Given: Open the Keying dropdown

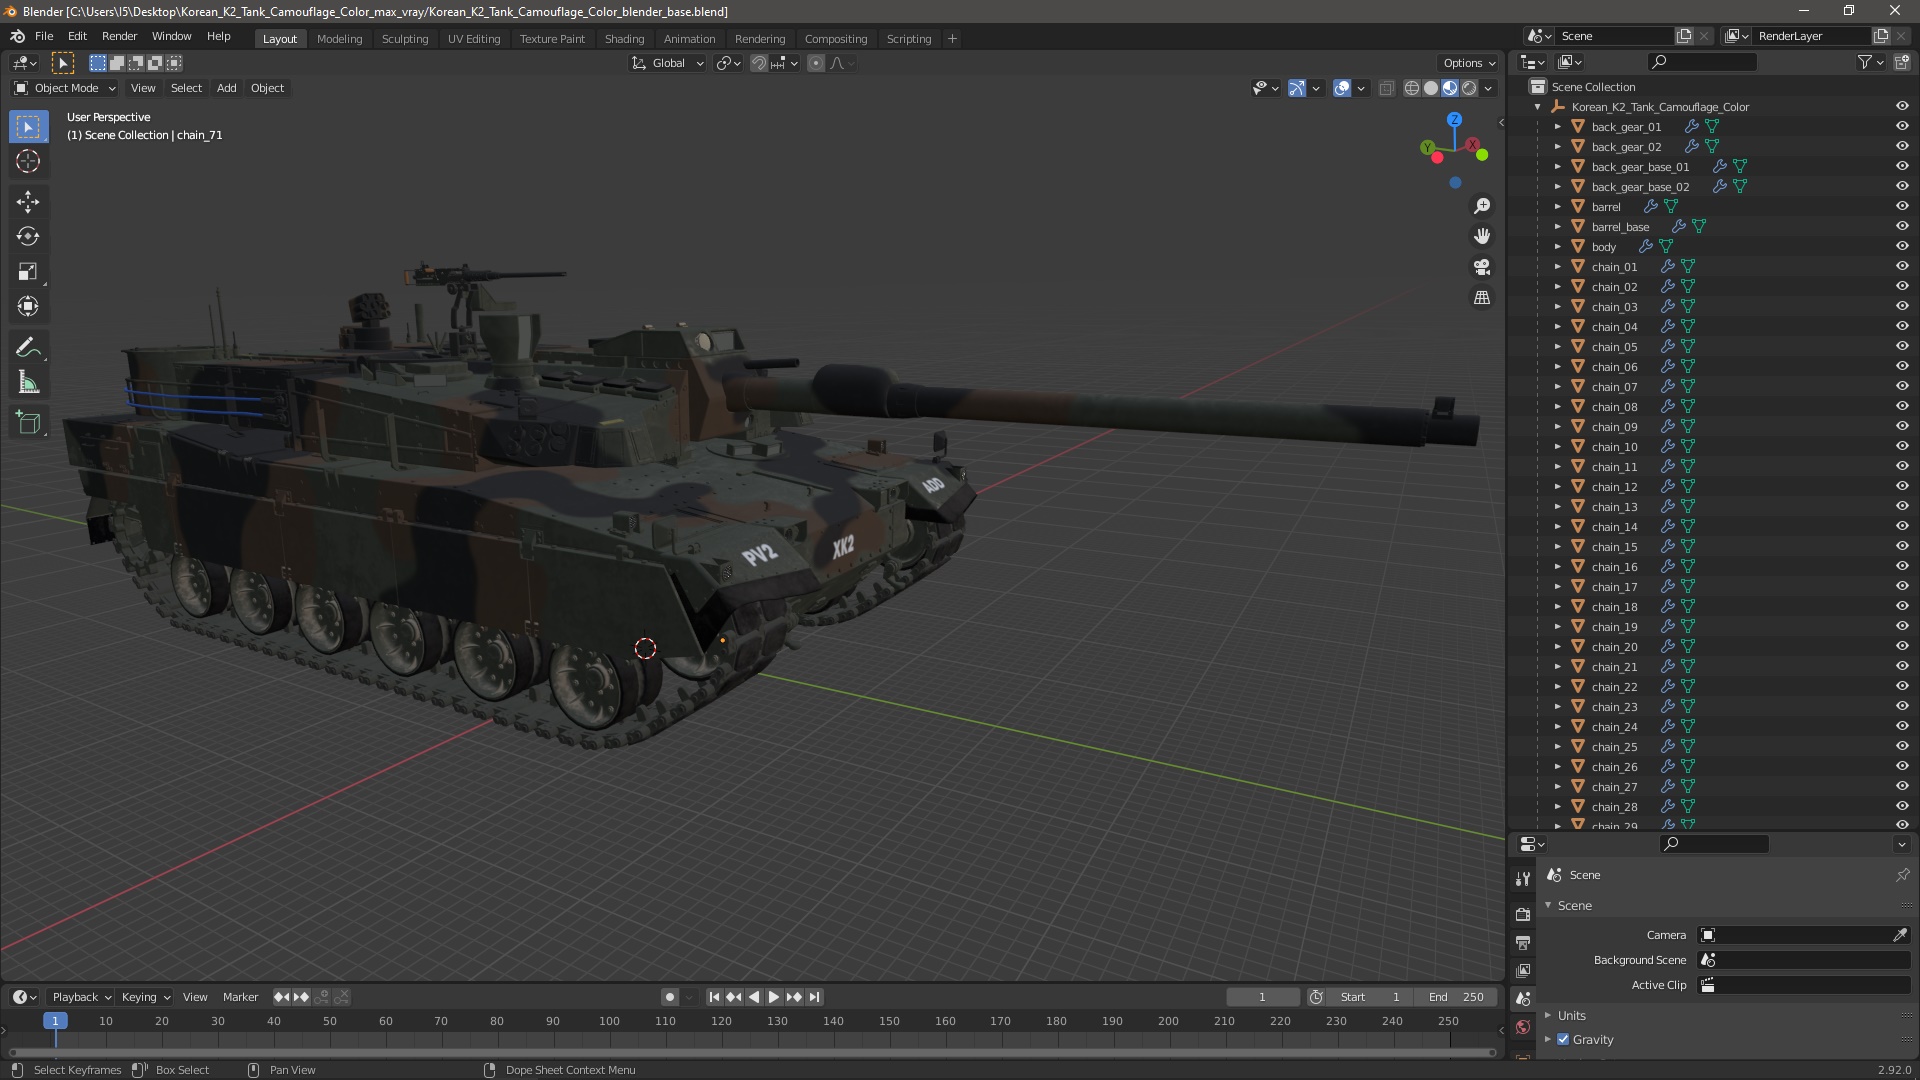Looking at the screenshot, I should pyautogui.click(x=146, y=997).
